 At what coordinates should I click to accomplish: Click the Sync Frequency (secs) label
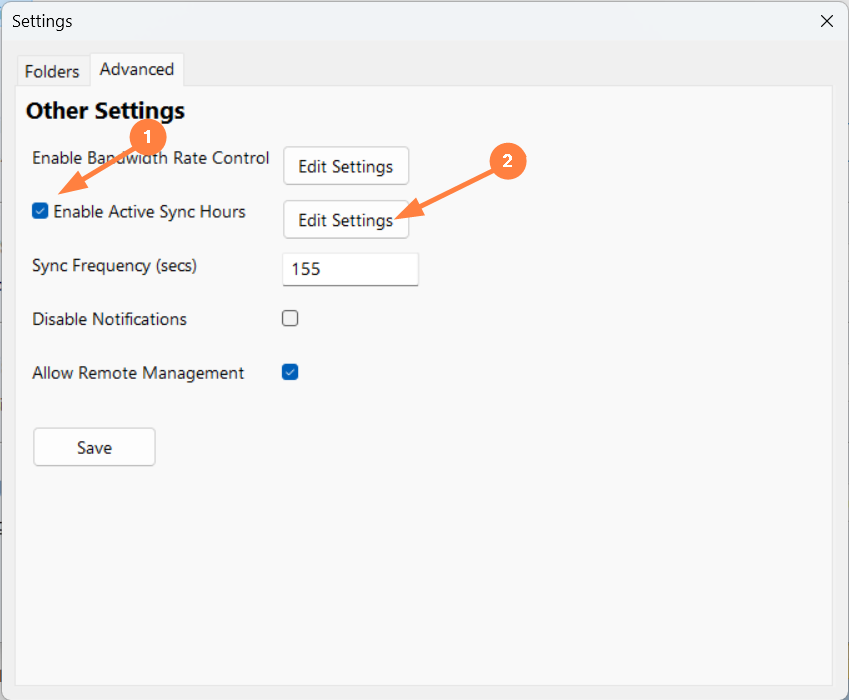[114, 266]
